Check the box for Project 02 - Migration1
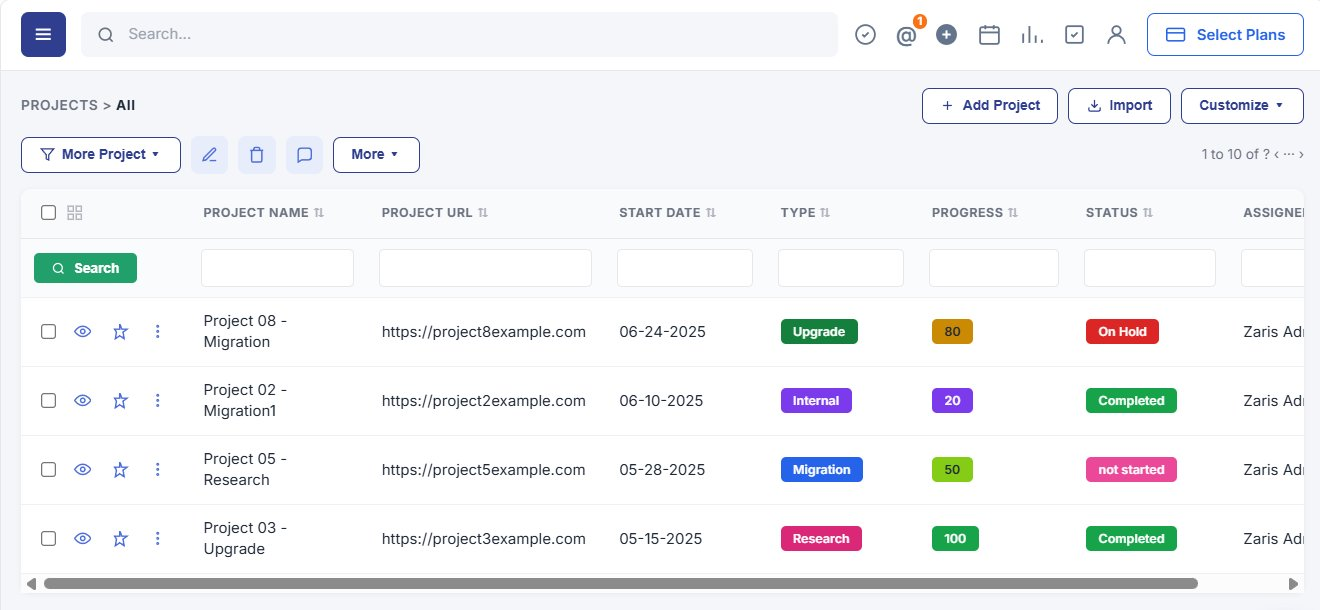The height and width of the screenshot is (610, 1320). coord(48,401)
